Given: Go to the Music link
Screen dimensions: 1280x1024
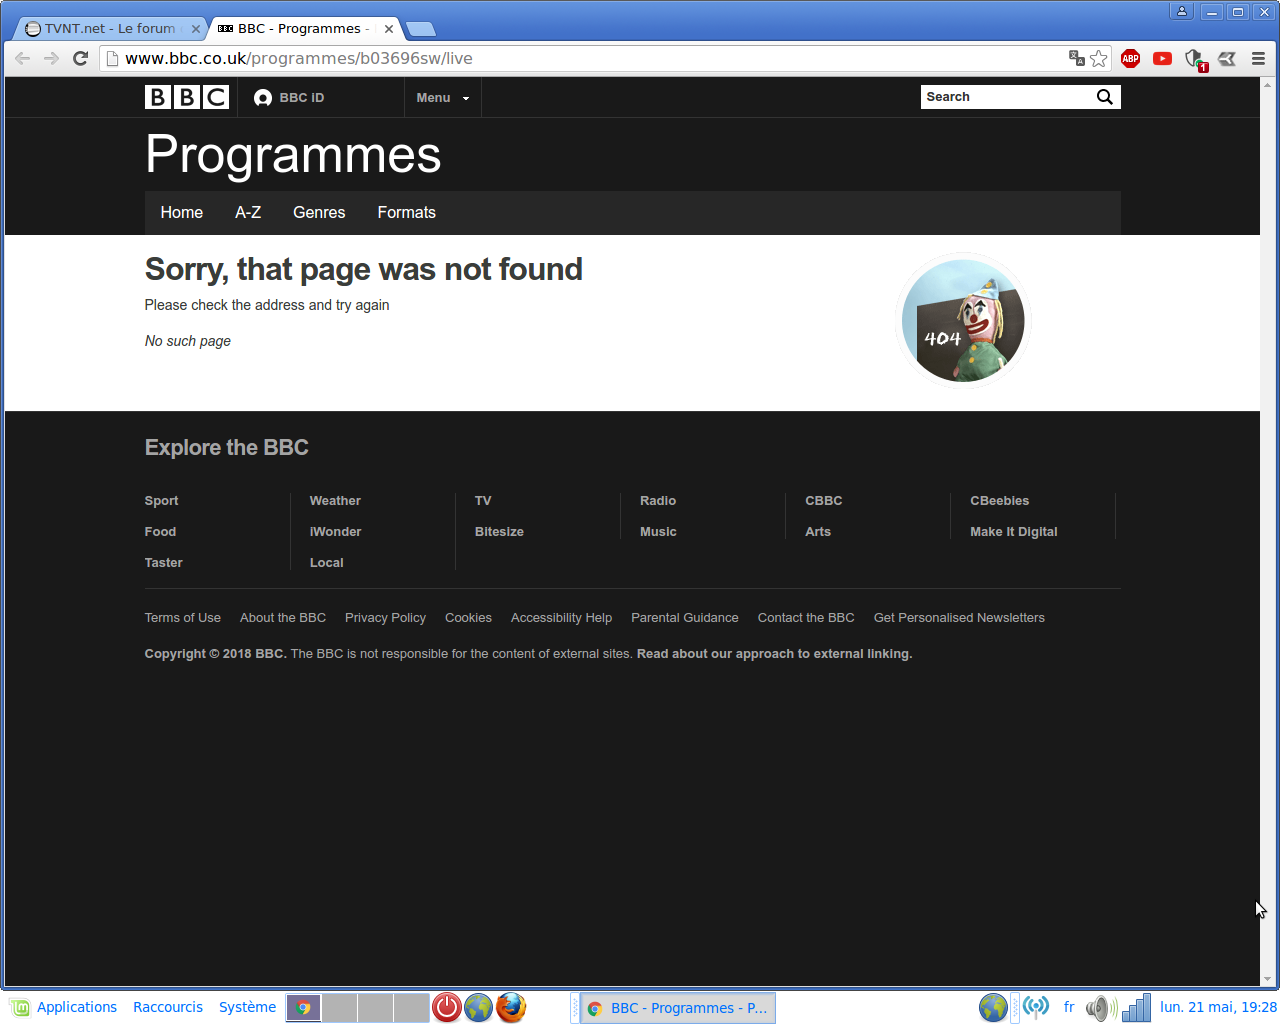Looking at the screenshot, I should click(658, 532).
